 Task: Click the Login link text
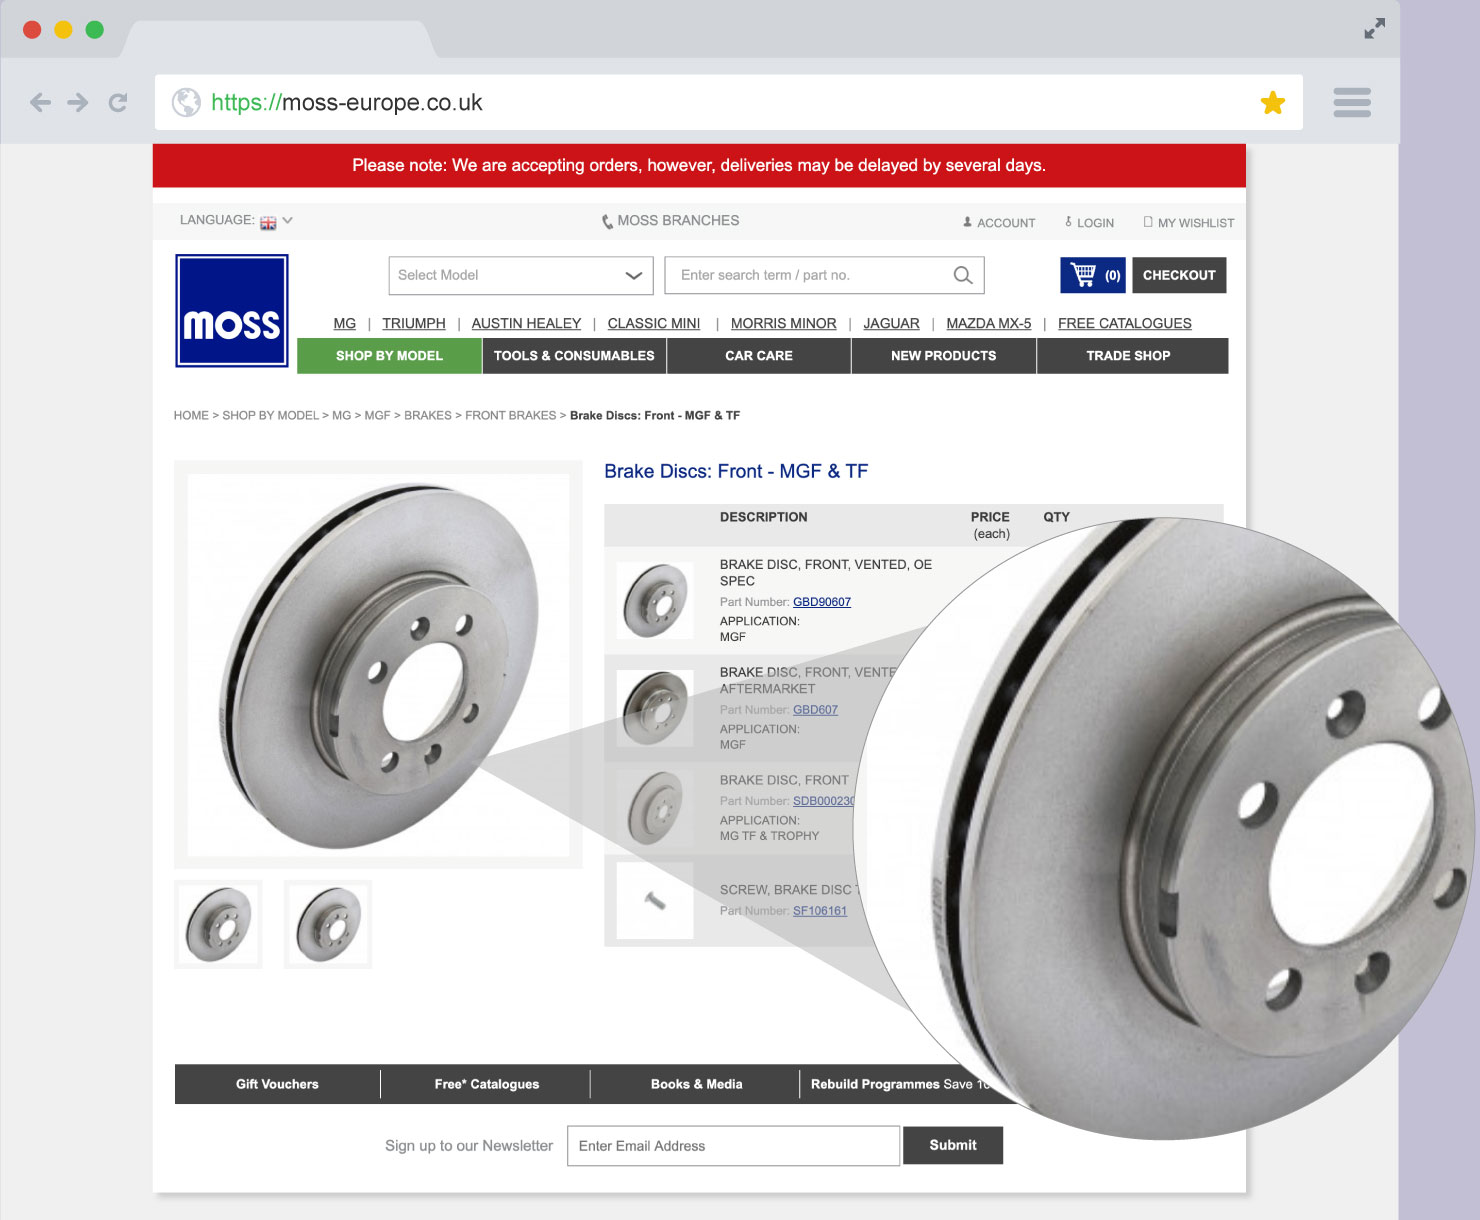tap(1095, 223)
